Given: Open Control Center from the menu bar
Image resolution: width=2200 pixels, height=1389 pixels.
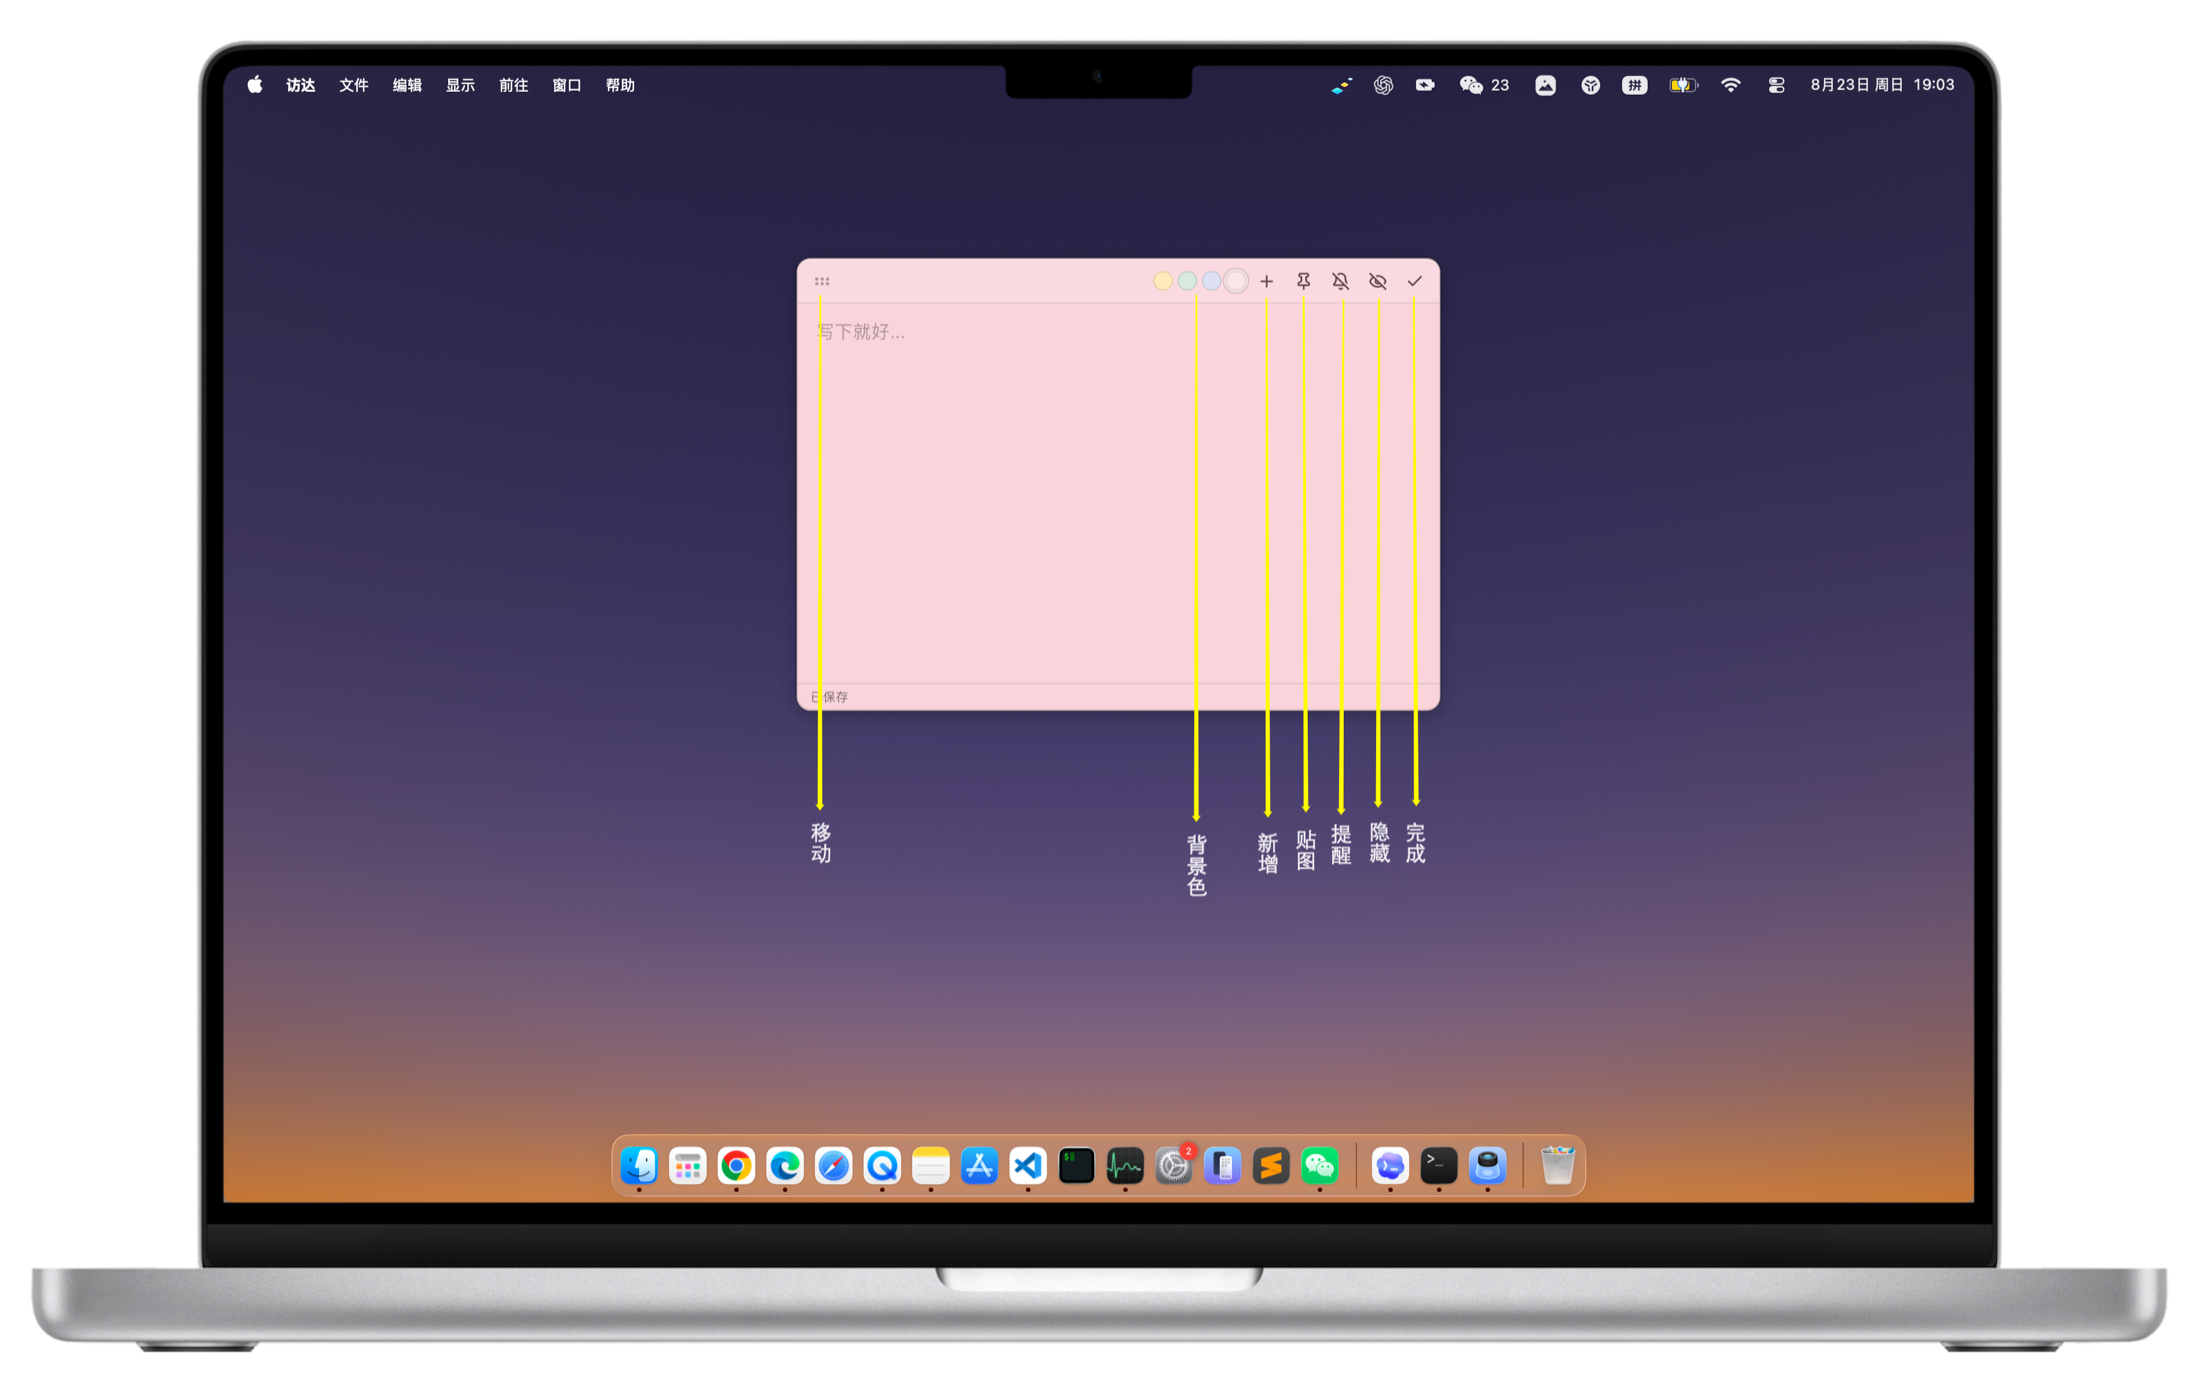Looking at the screenshot, I should tap(1777, 85).
